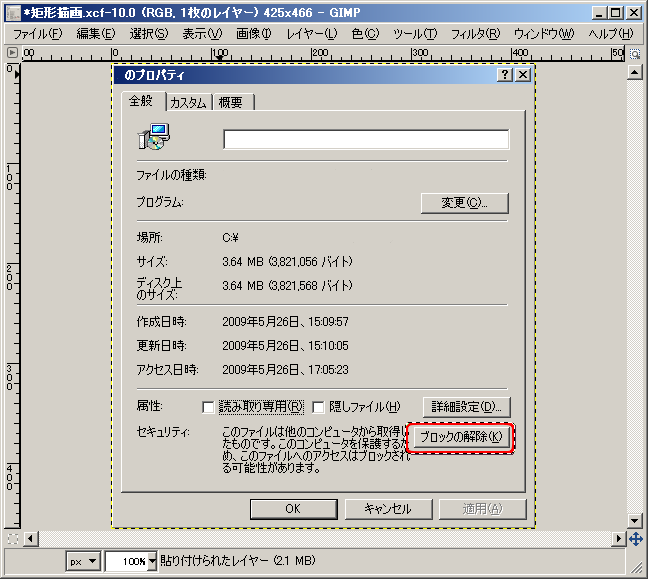Enable the 隠しファイル(H) checkbox
The height and width of the screenshot is (579, 648).
pos(318,407)
